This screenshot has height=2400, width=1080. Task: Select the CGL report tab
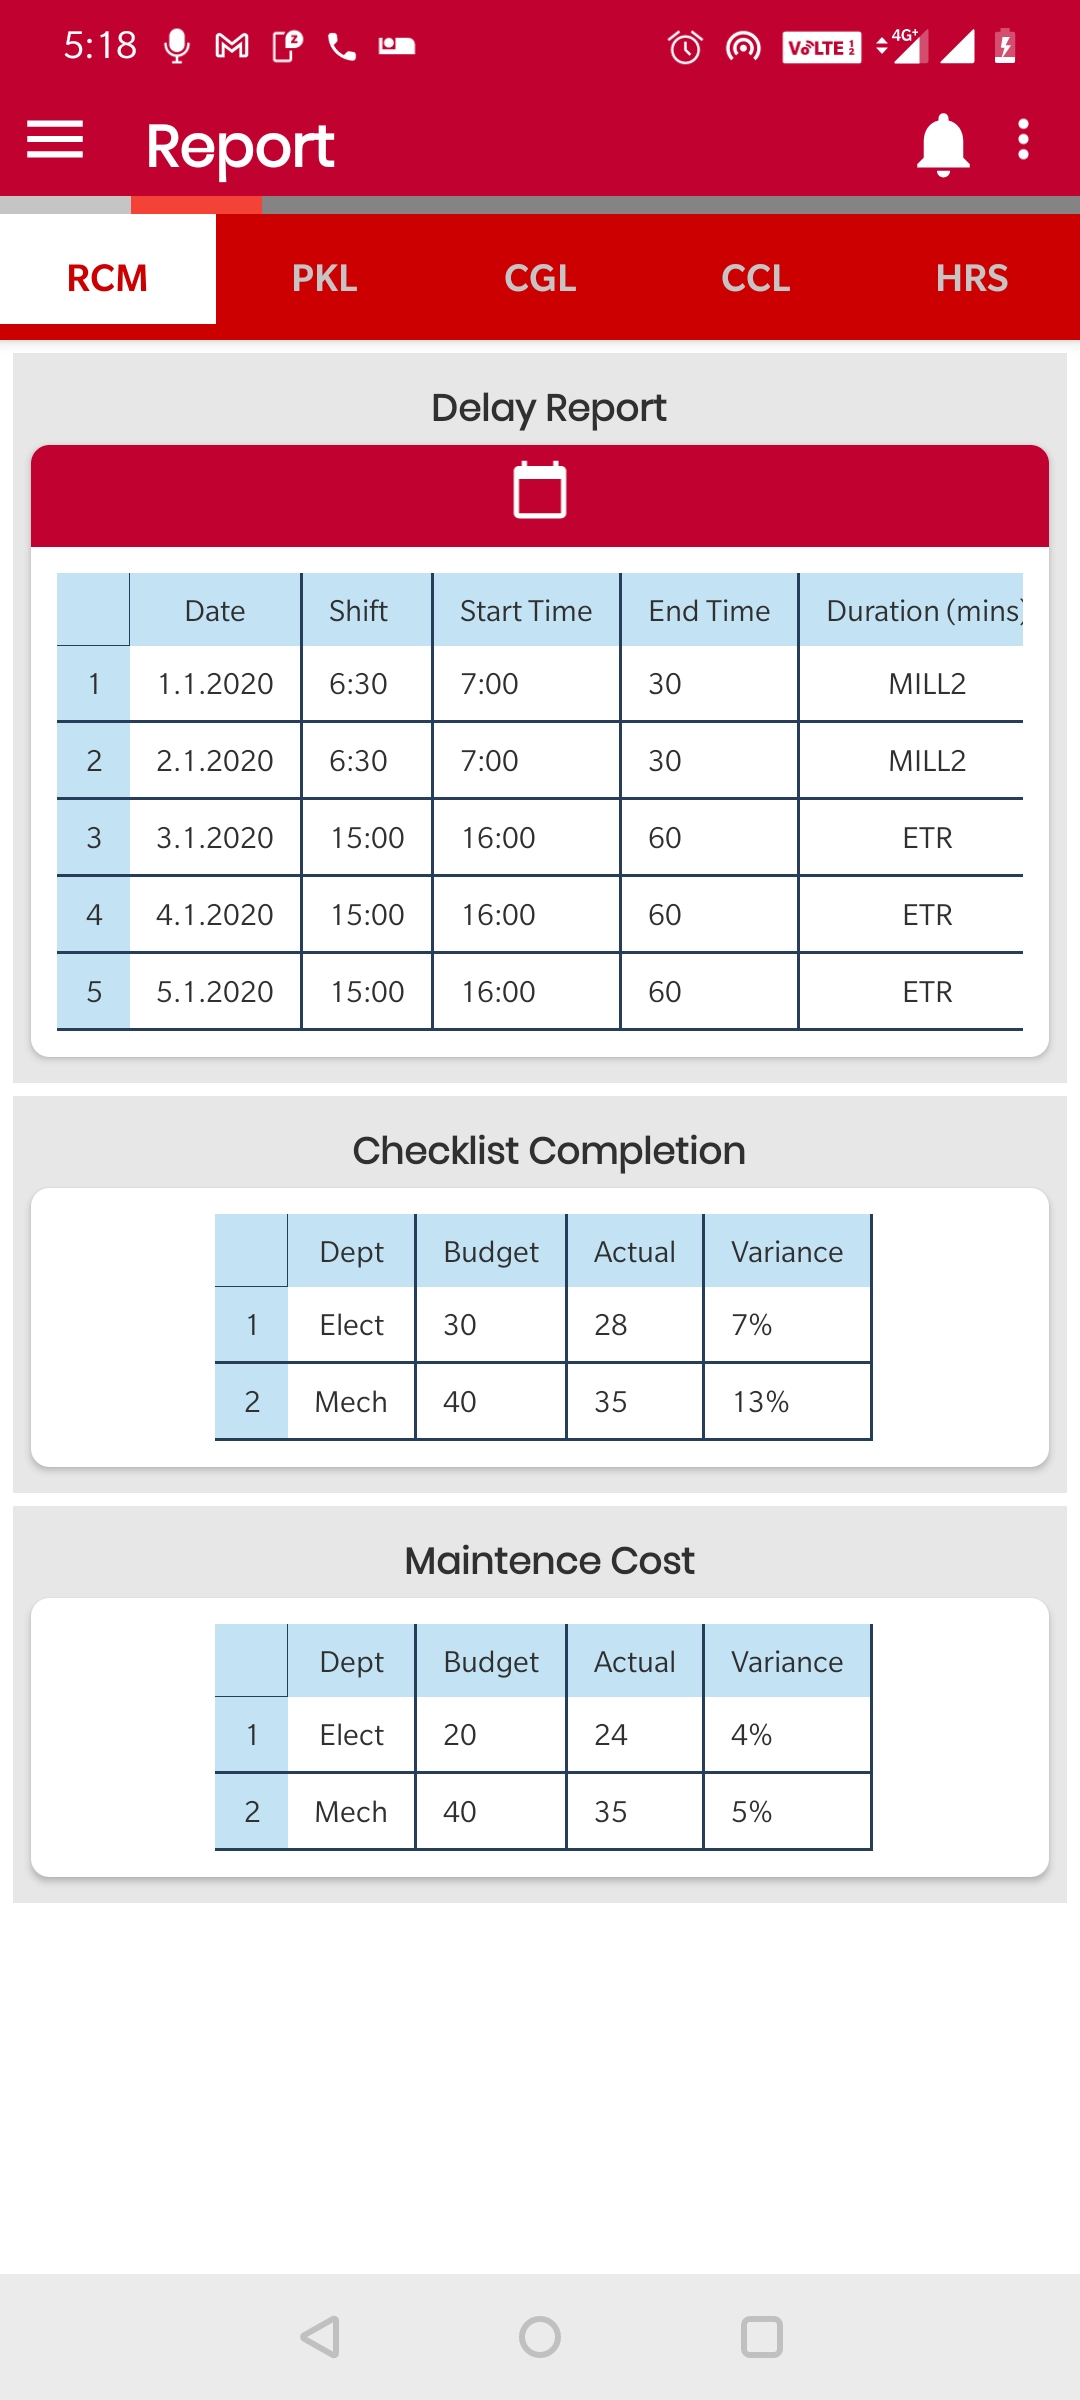[x=540, y=278]
